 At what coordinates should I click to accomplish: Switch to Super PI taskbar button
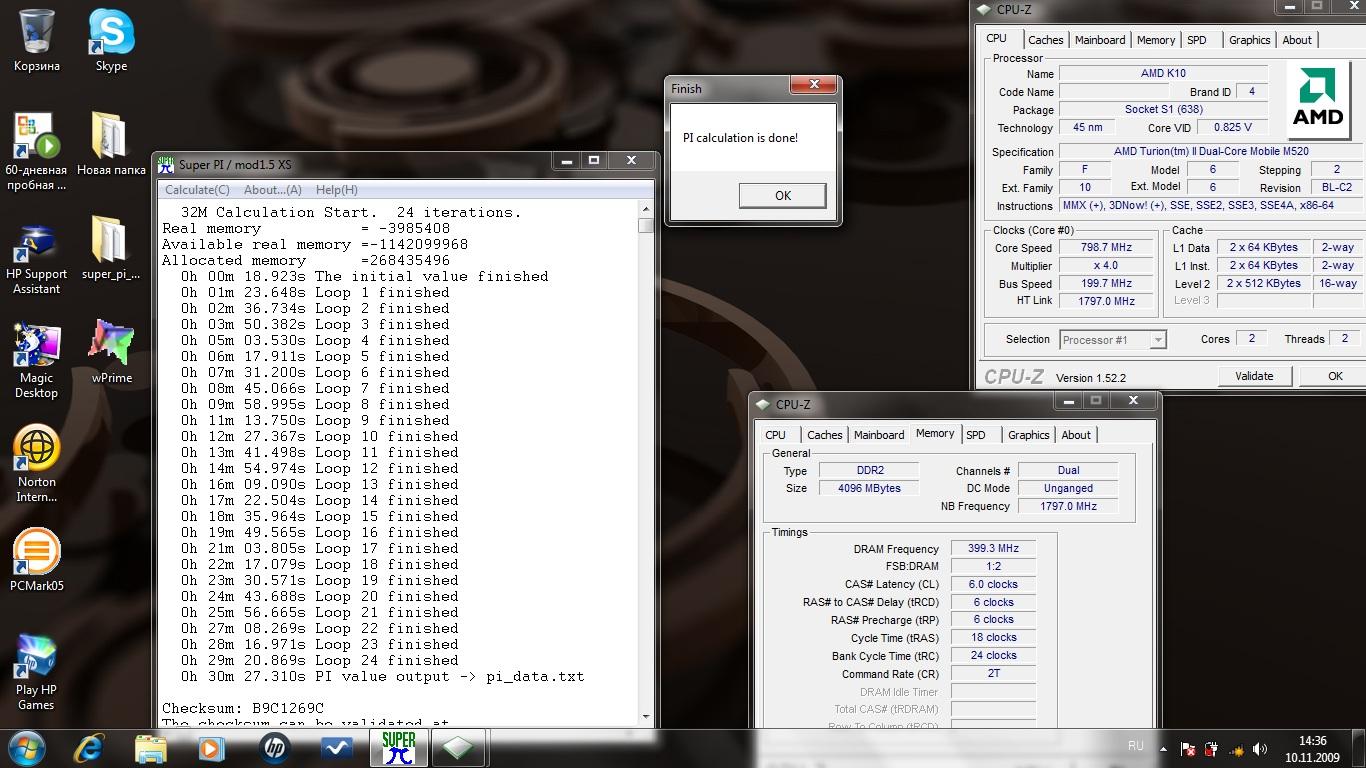click(x=398, y=748)
